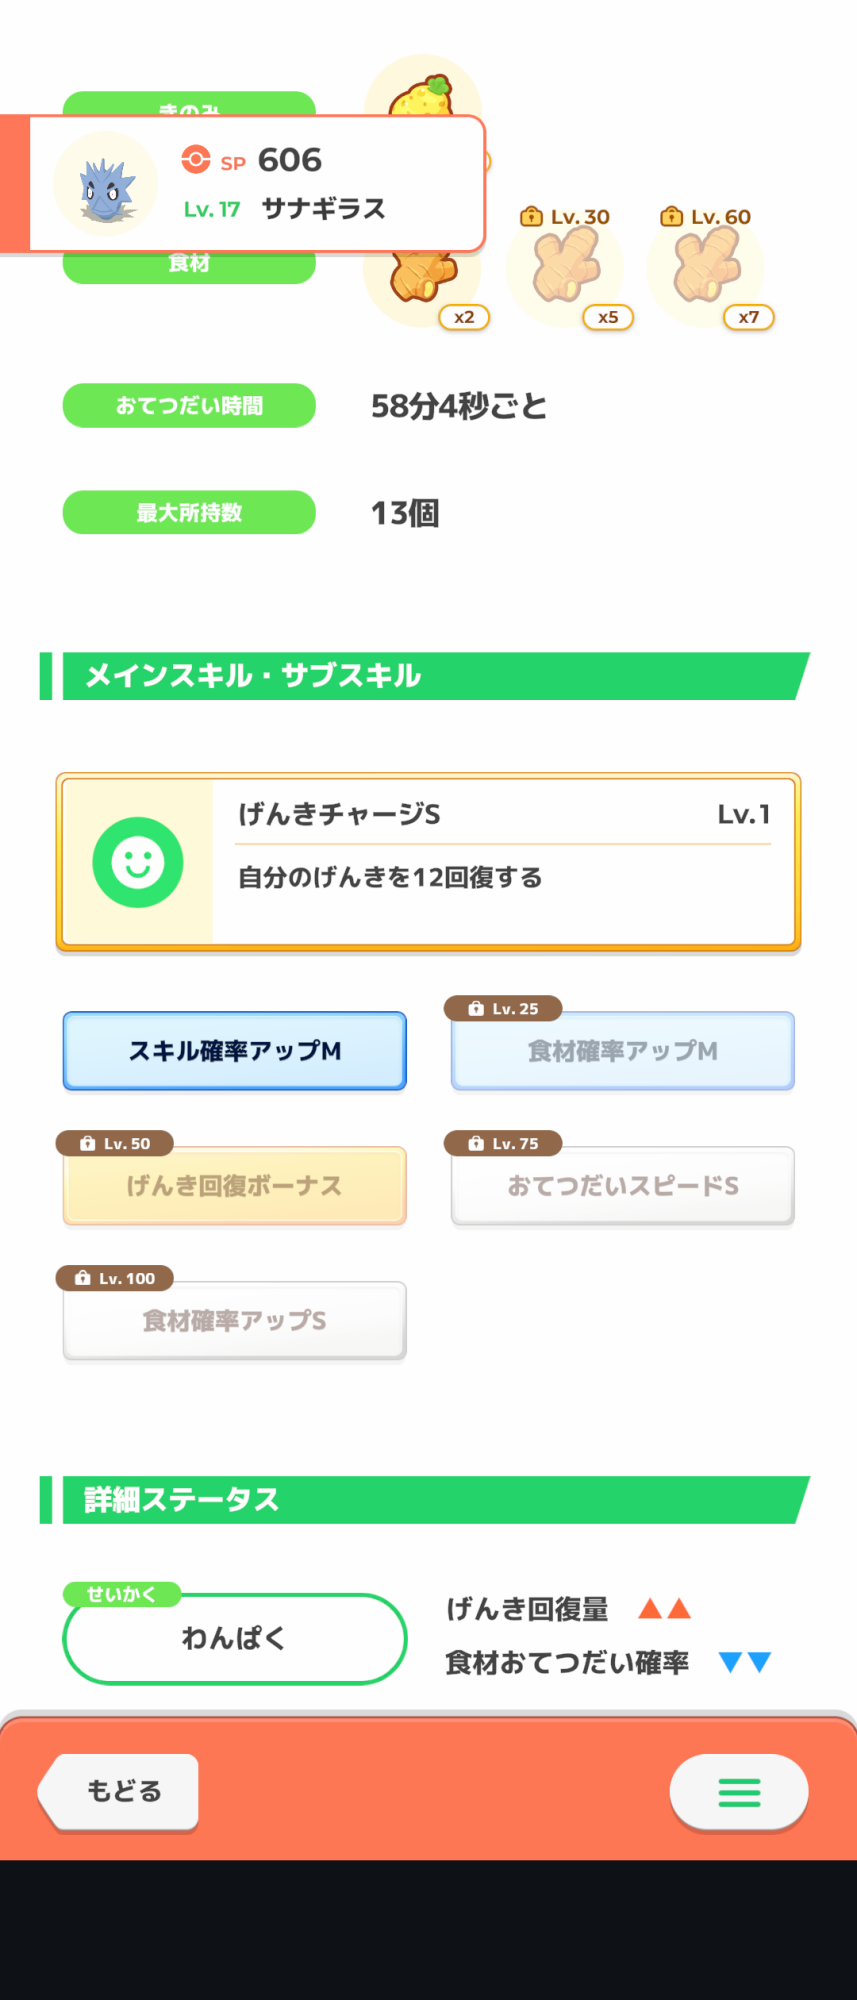
Task: Tap the yellow berry icon
Action: click(424, 97)
